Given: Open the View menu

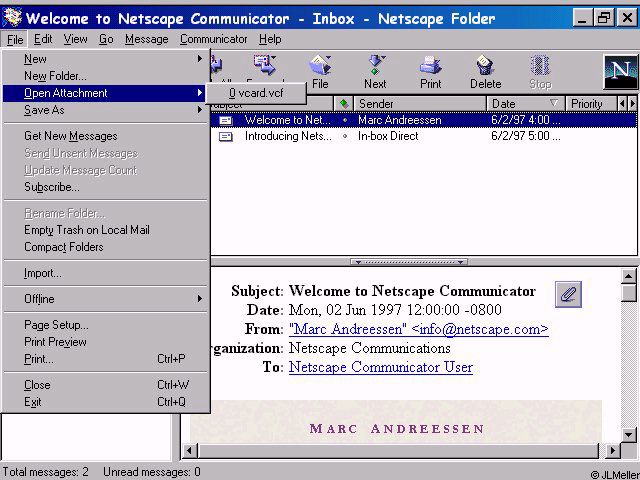Looking at the screenshot, I should point(75,39).
